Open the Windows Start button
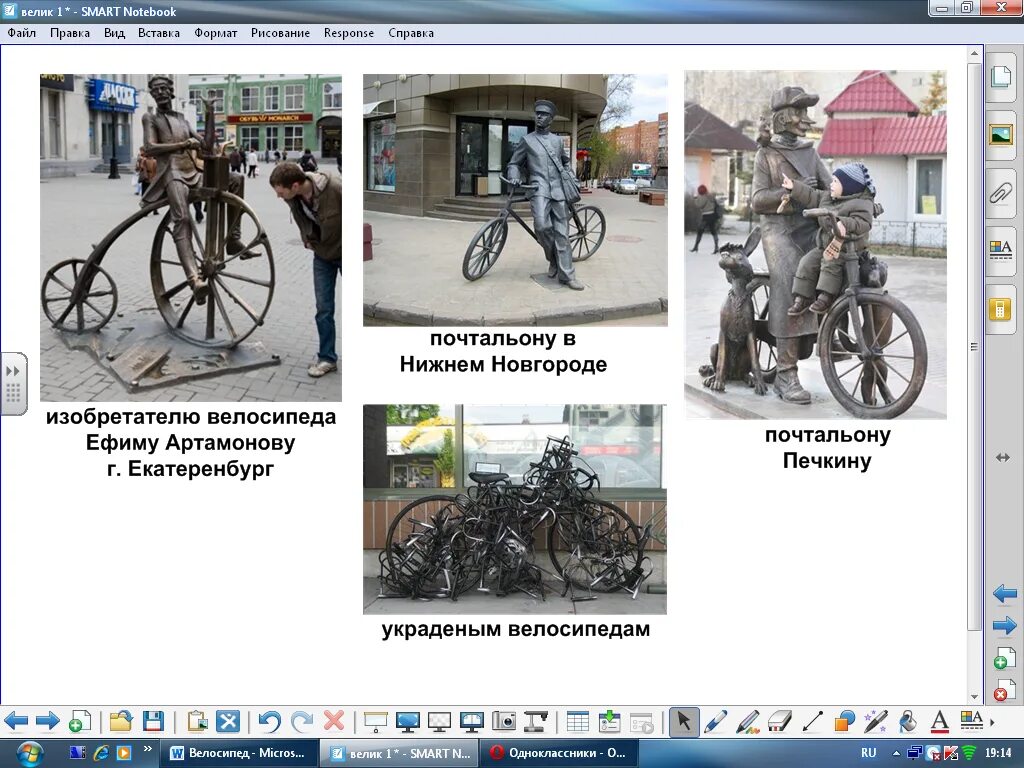 point(29,753)
